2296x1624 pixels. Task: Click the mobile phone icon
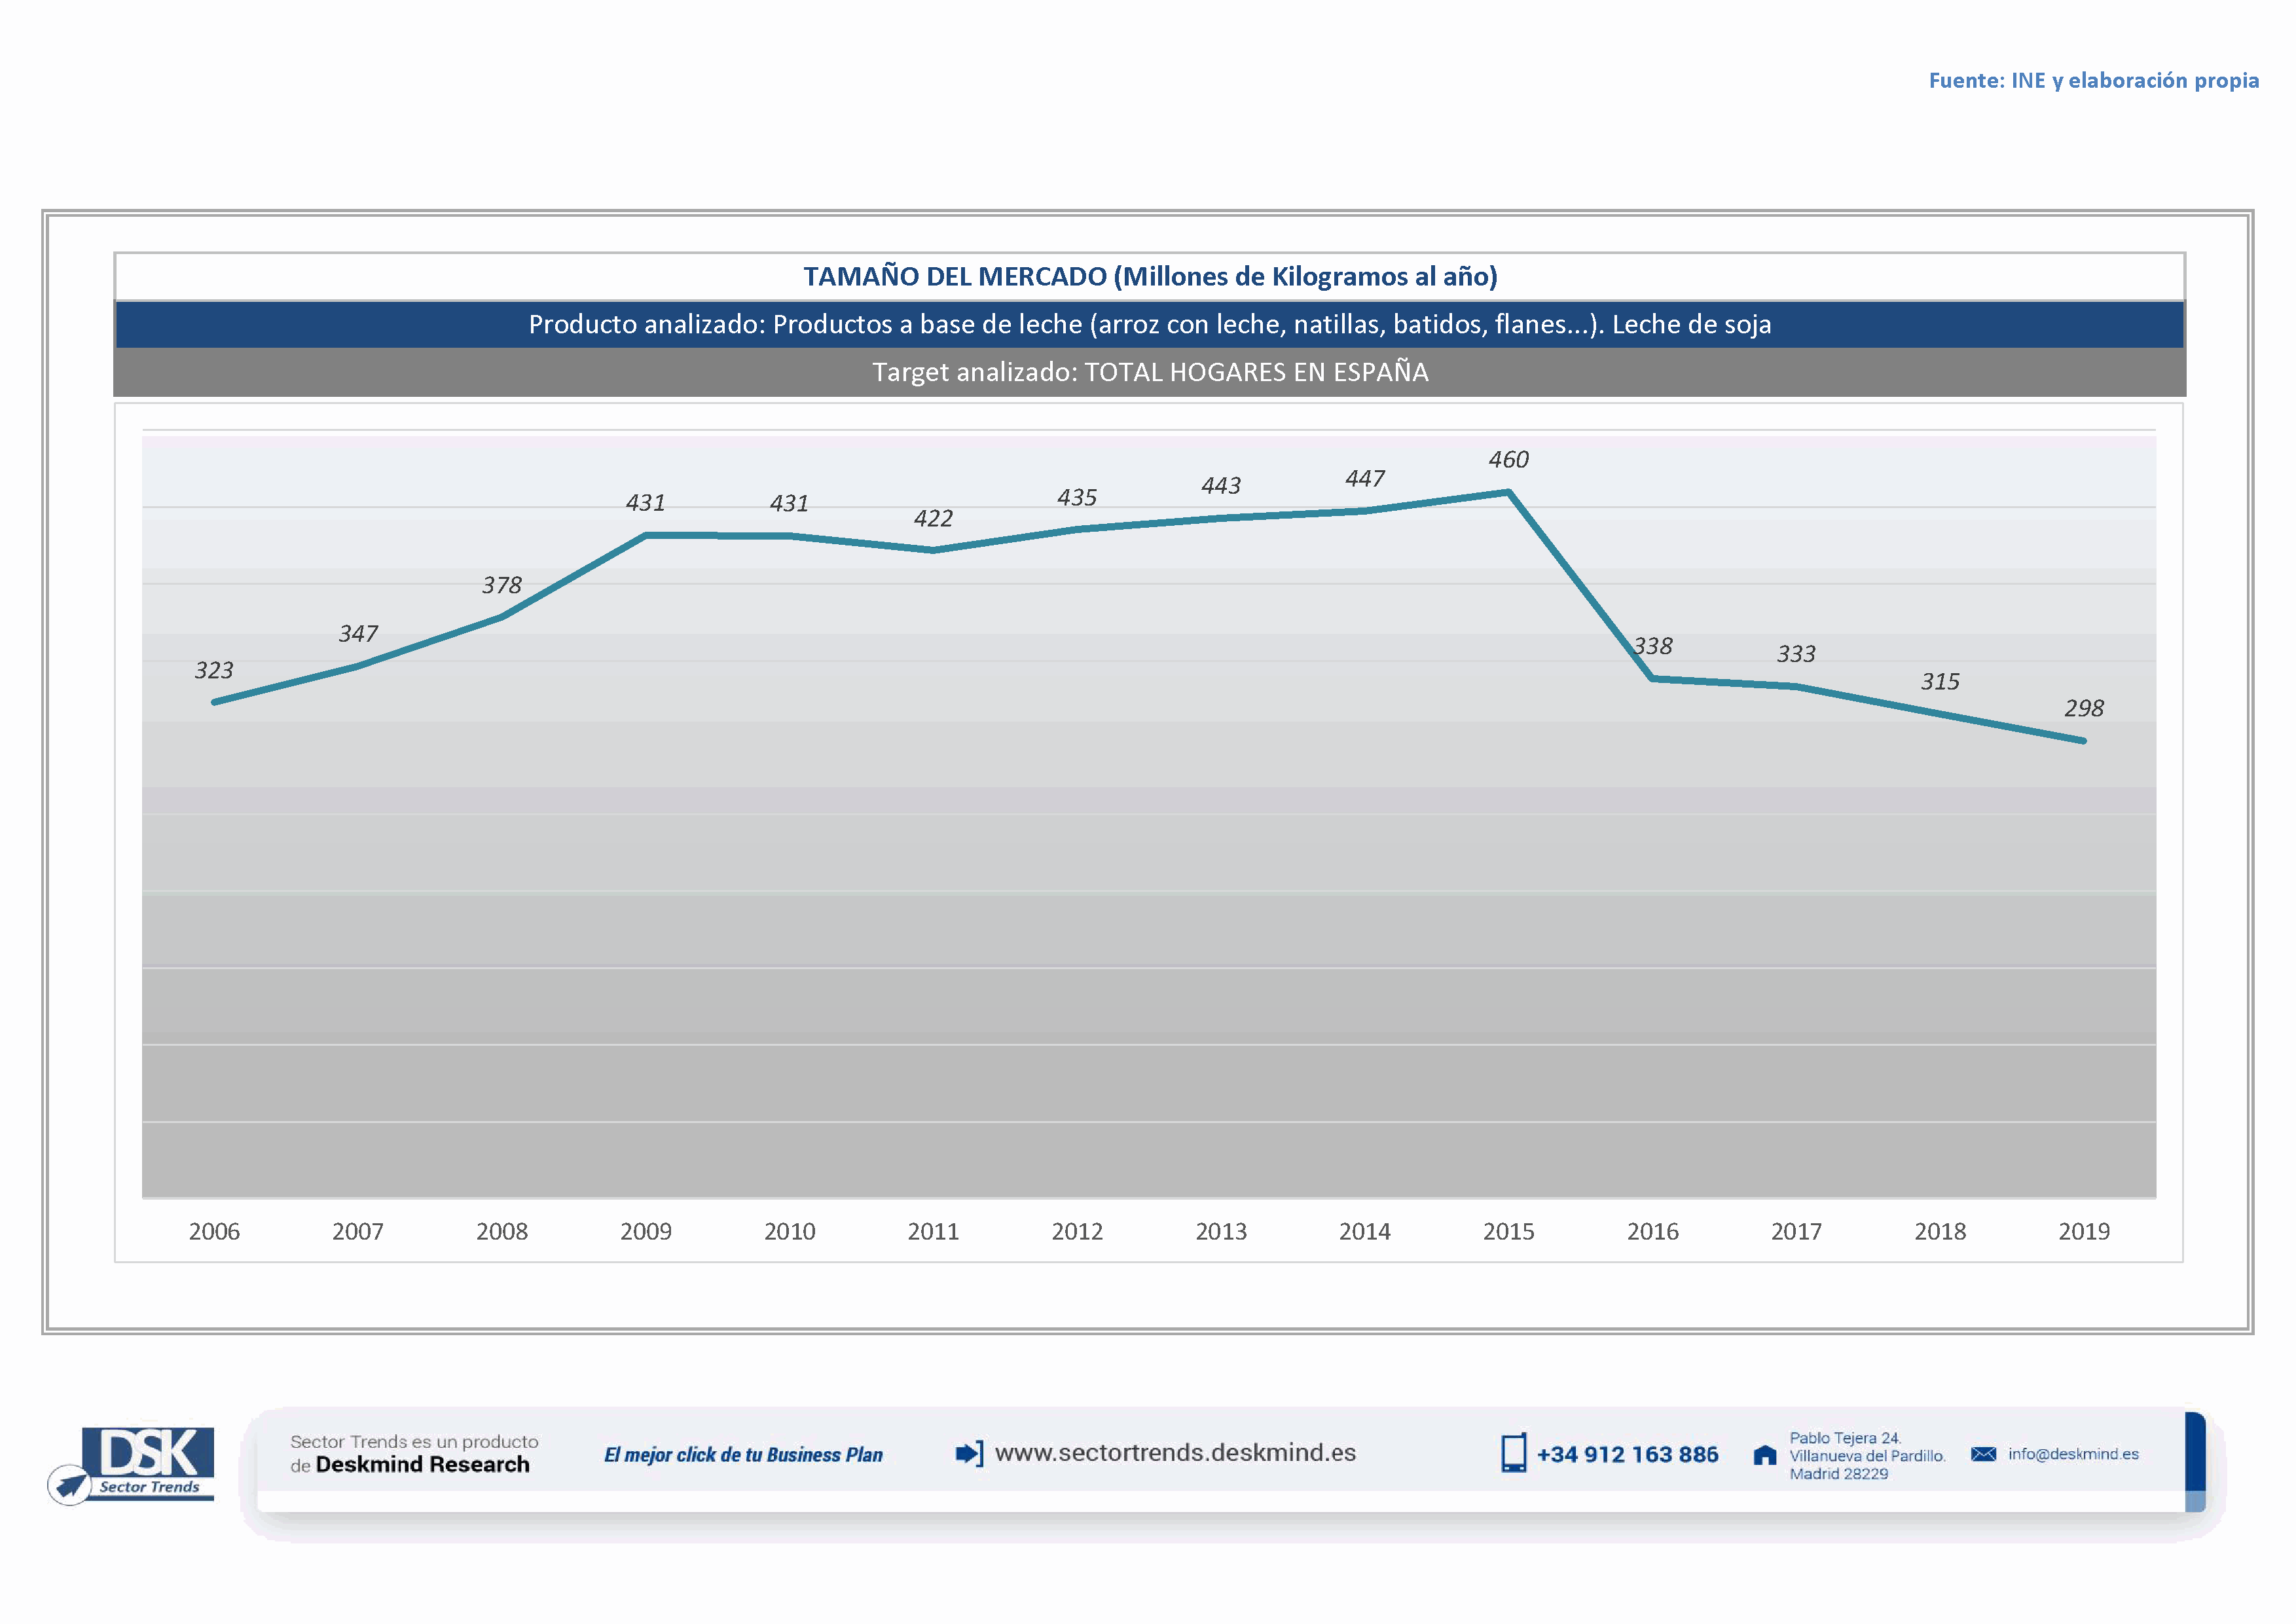click(x=1513, y=1453)
